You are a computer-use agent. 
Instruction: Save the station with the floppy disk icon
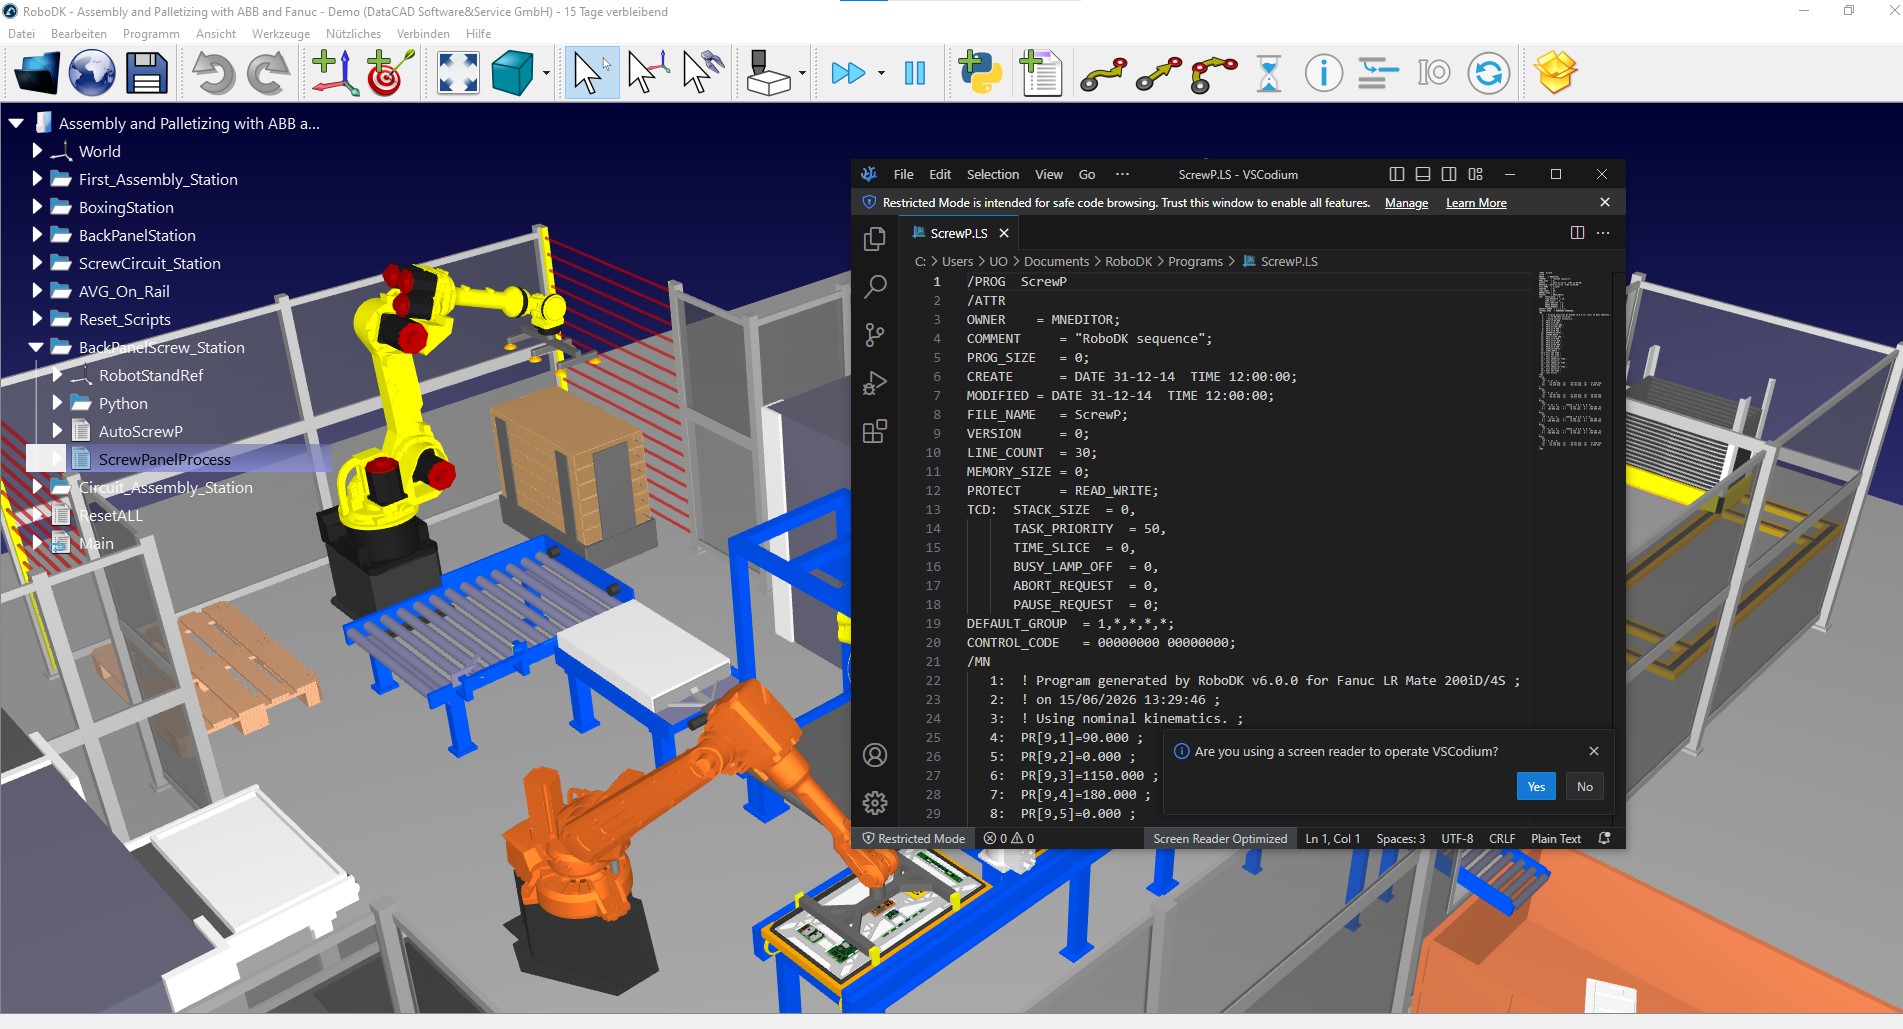[x=146, y=73]
